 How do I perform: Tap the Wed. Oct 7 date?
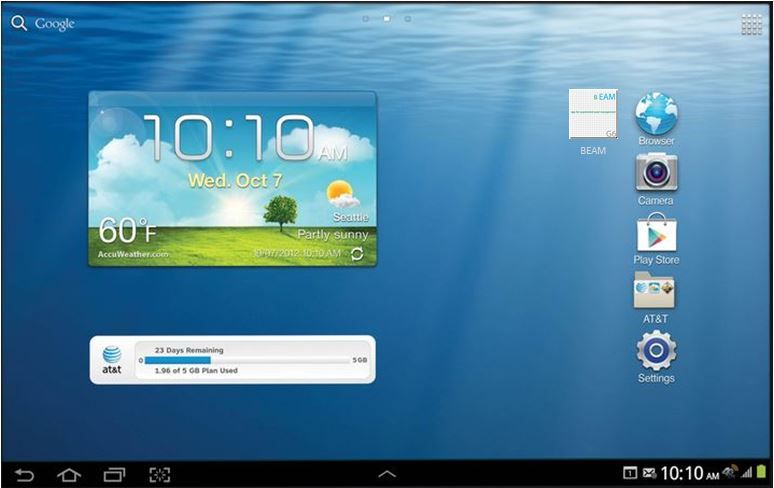click(235, 181)
